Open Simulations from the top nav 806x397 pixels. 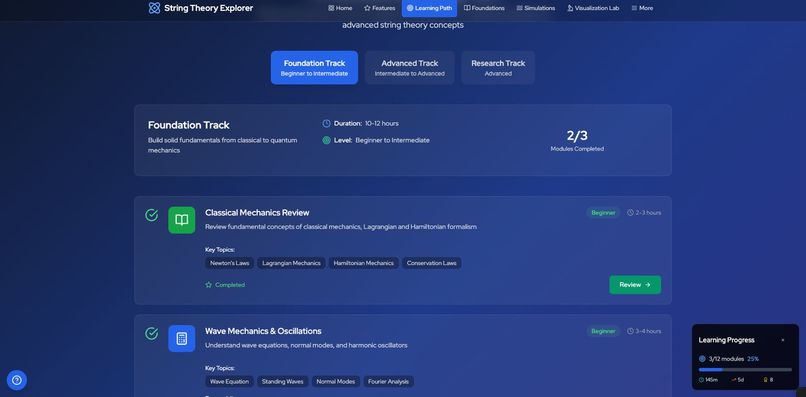point(536,8)
